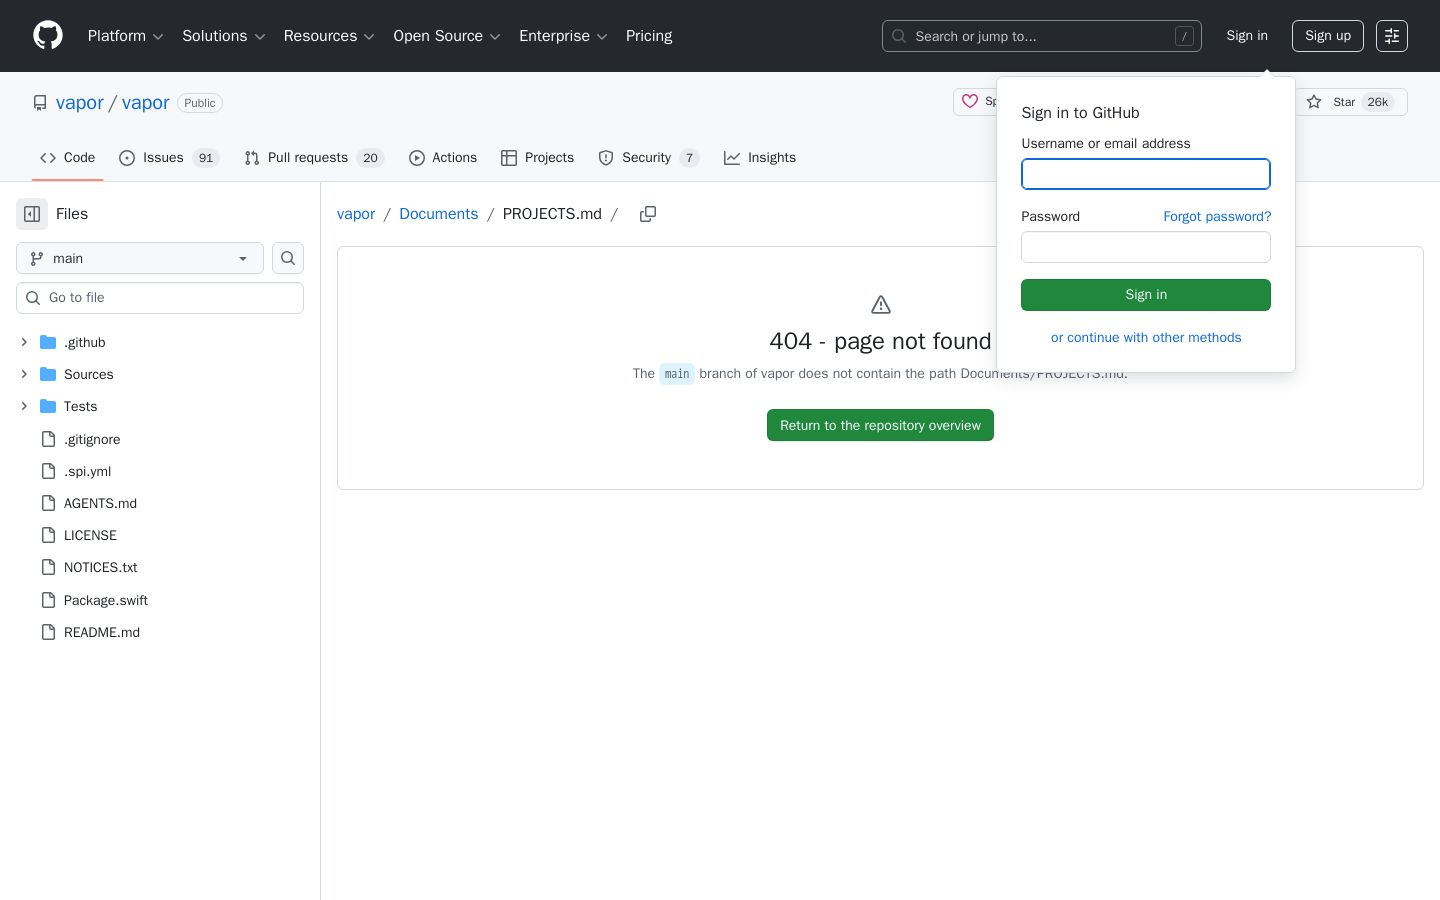
Task: Click the AGENTS.md file icon
Action: click(48, 503)
